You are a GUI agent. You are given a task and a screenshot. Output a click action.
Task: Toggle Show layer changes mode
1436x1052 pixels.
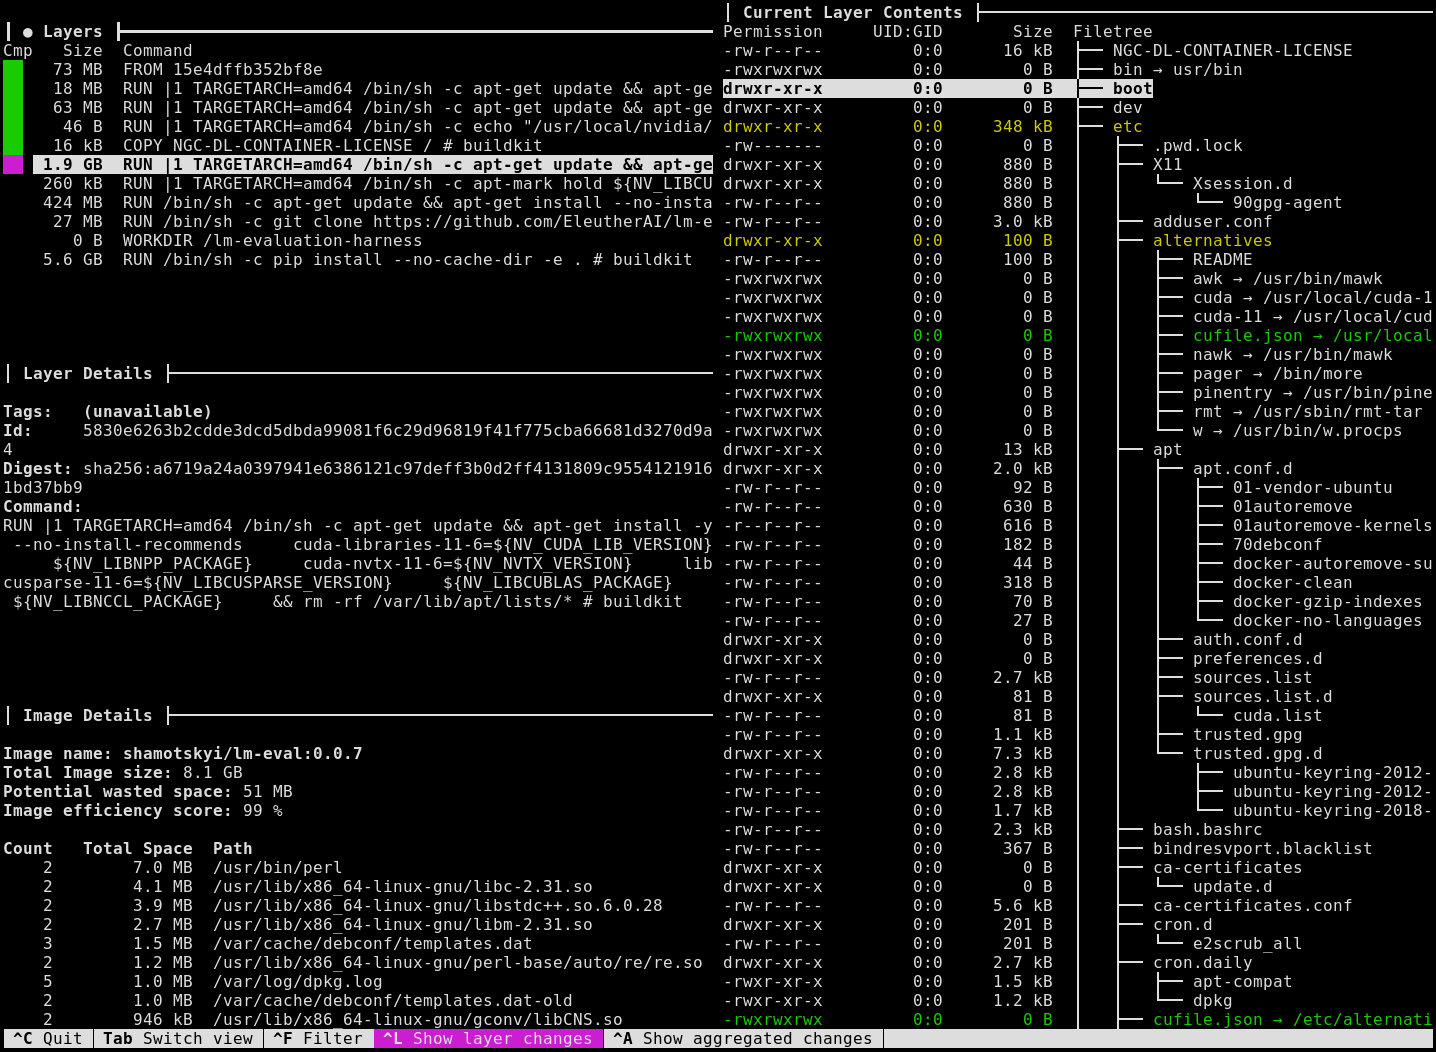488,1039
